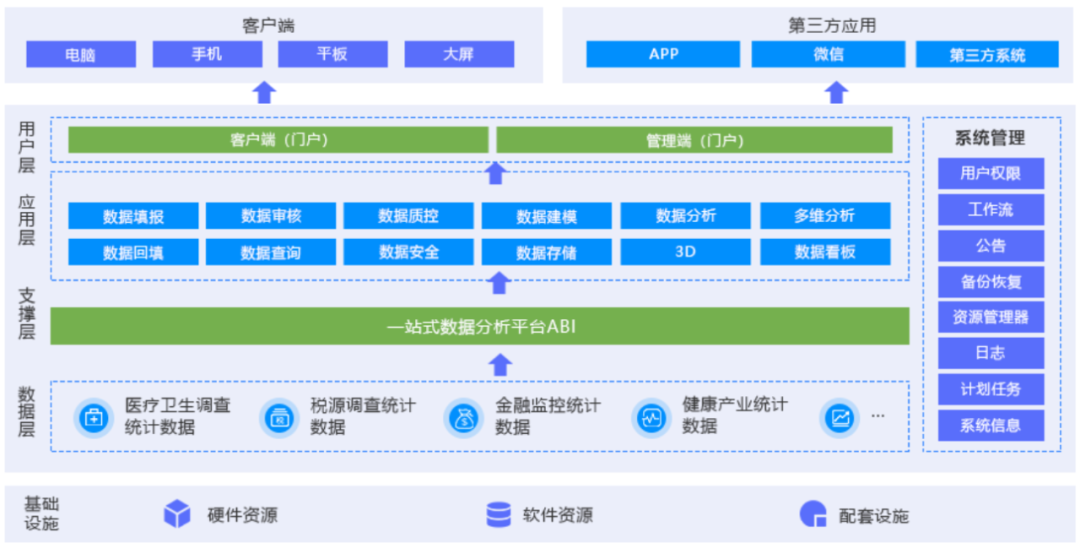Select 计划任务 in system management
Screen dimensions: 1080x548
pyautogui.click(x=990, y=389)
